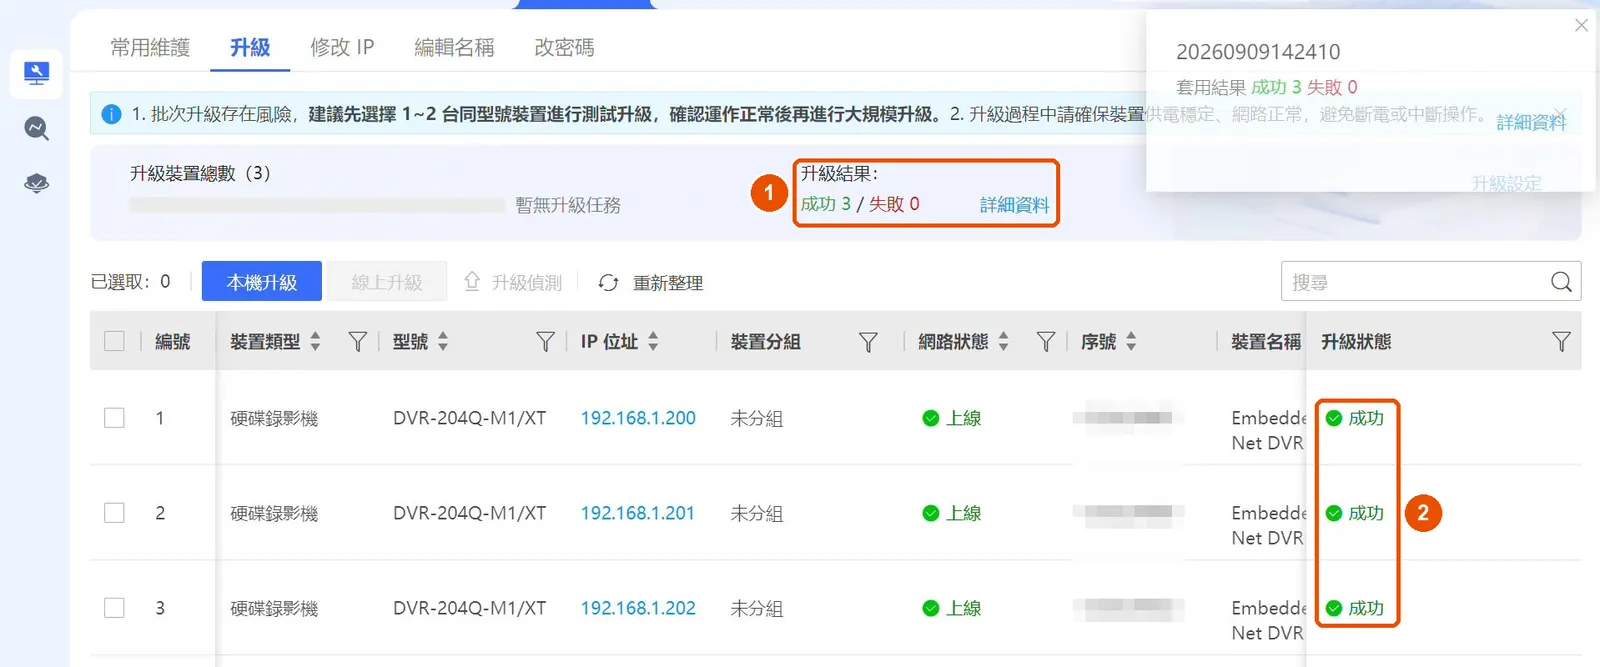
Task: Open the device maintenance sidebar icon
Action: point(36,73)
